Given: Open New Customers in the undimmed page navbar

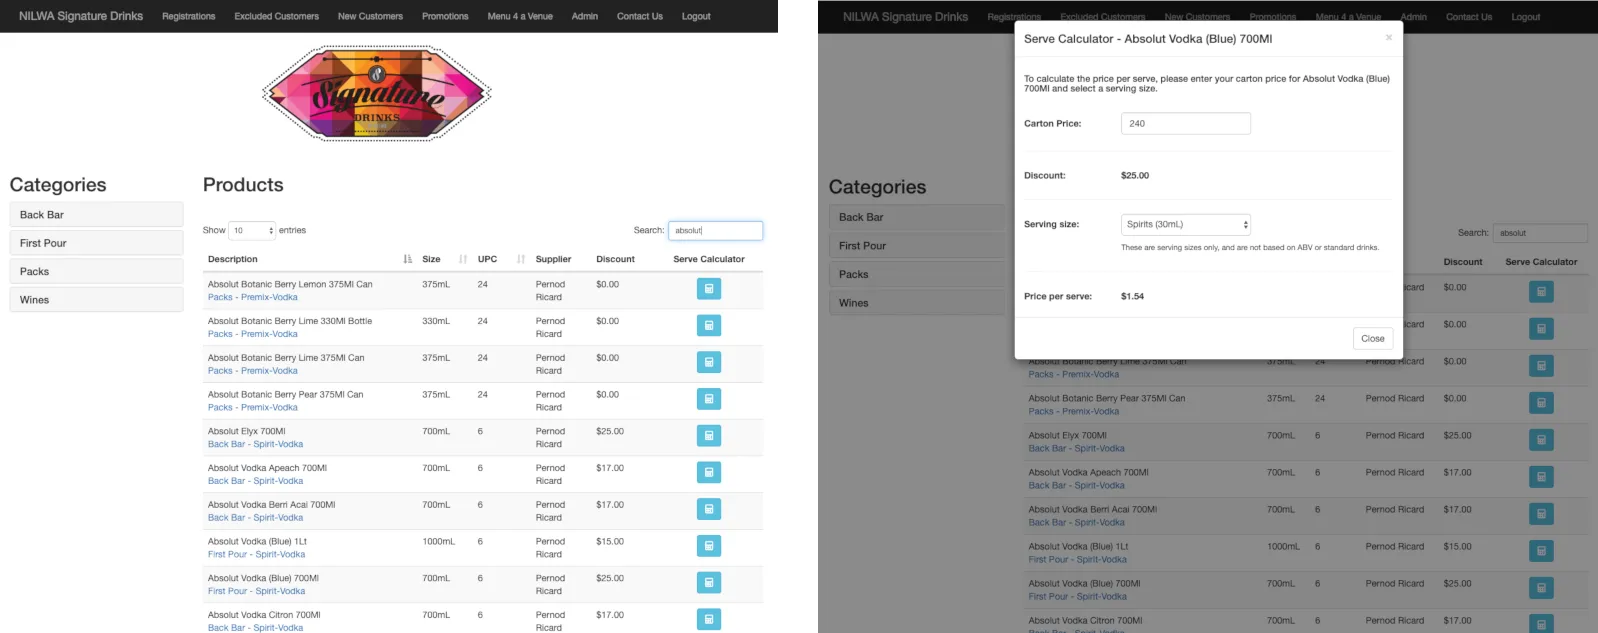Looking at the screenshot, I should click(x=370, y=16).
